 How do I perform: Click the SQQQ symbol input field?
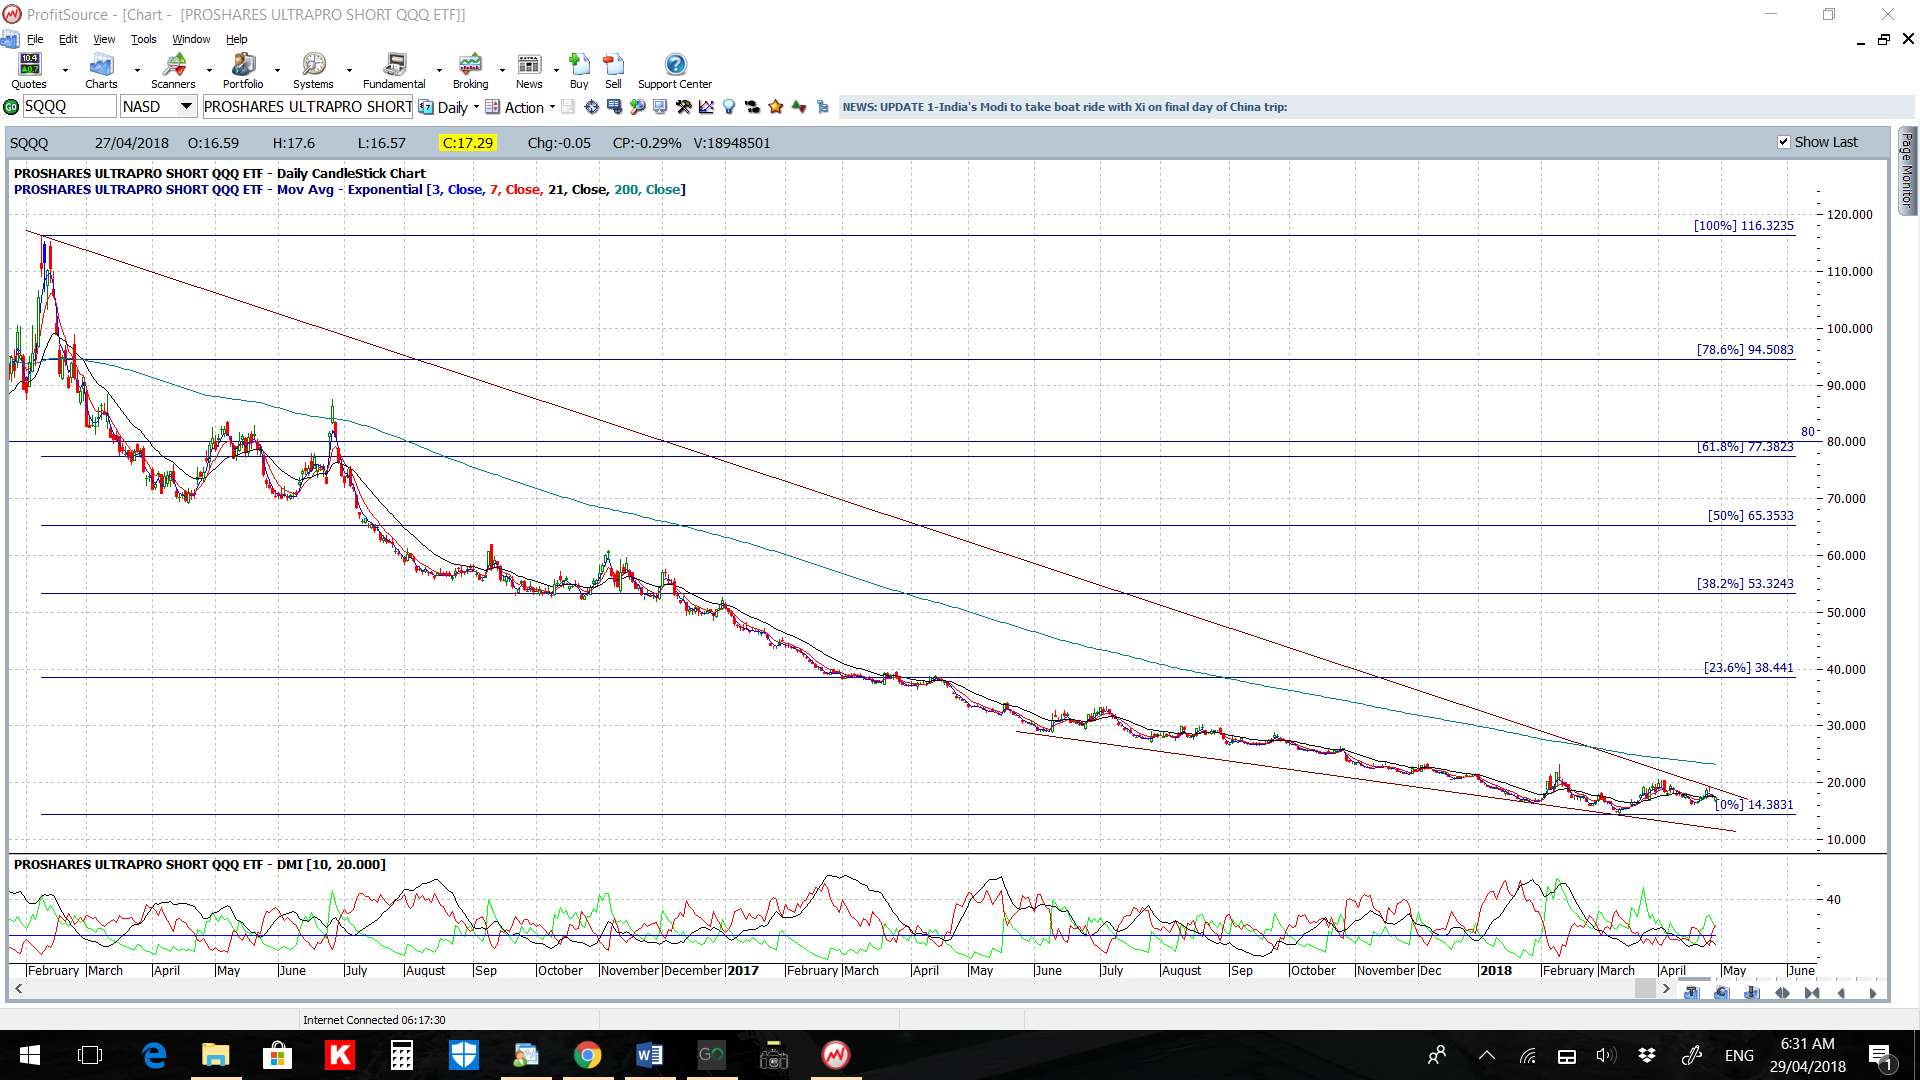(x=69, y=106)
